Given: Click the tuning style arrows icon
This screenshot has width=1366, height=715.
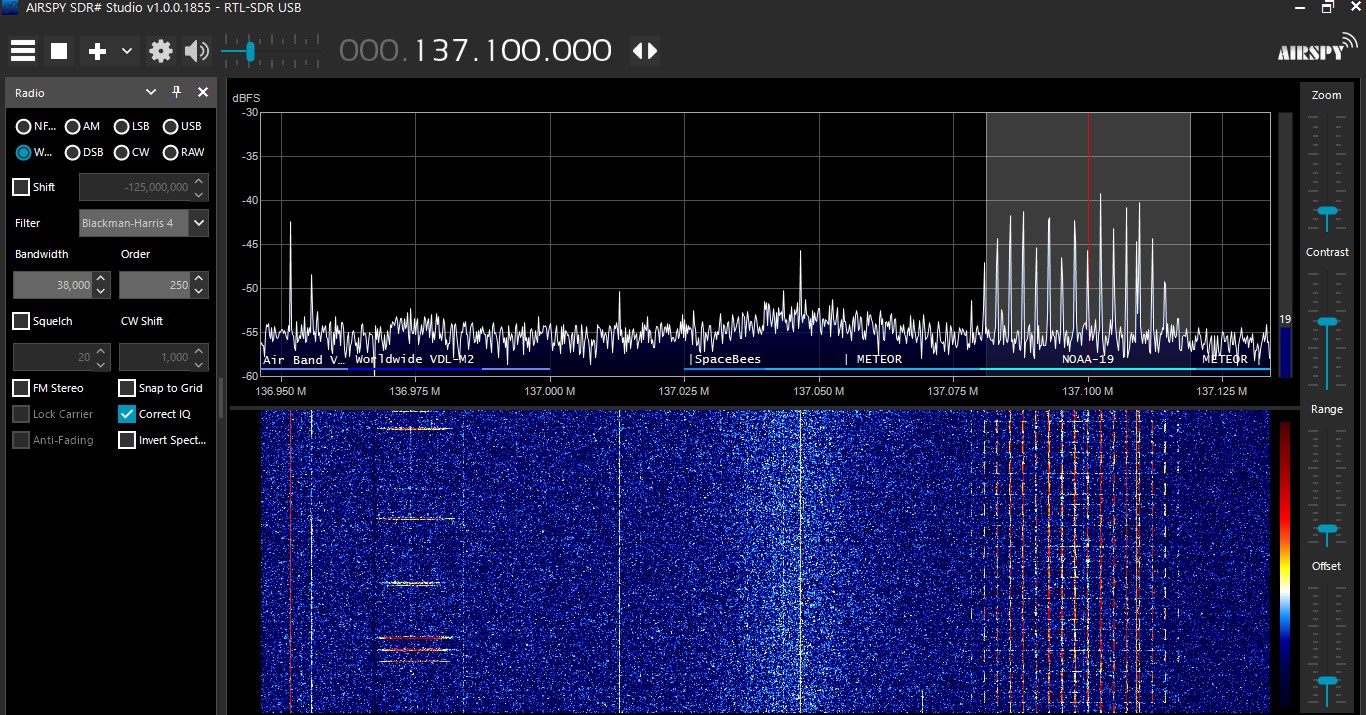Looking at the screenshot, I should (645, 51).
